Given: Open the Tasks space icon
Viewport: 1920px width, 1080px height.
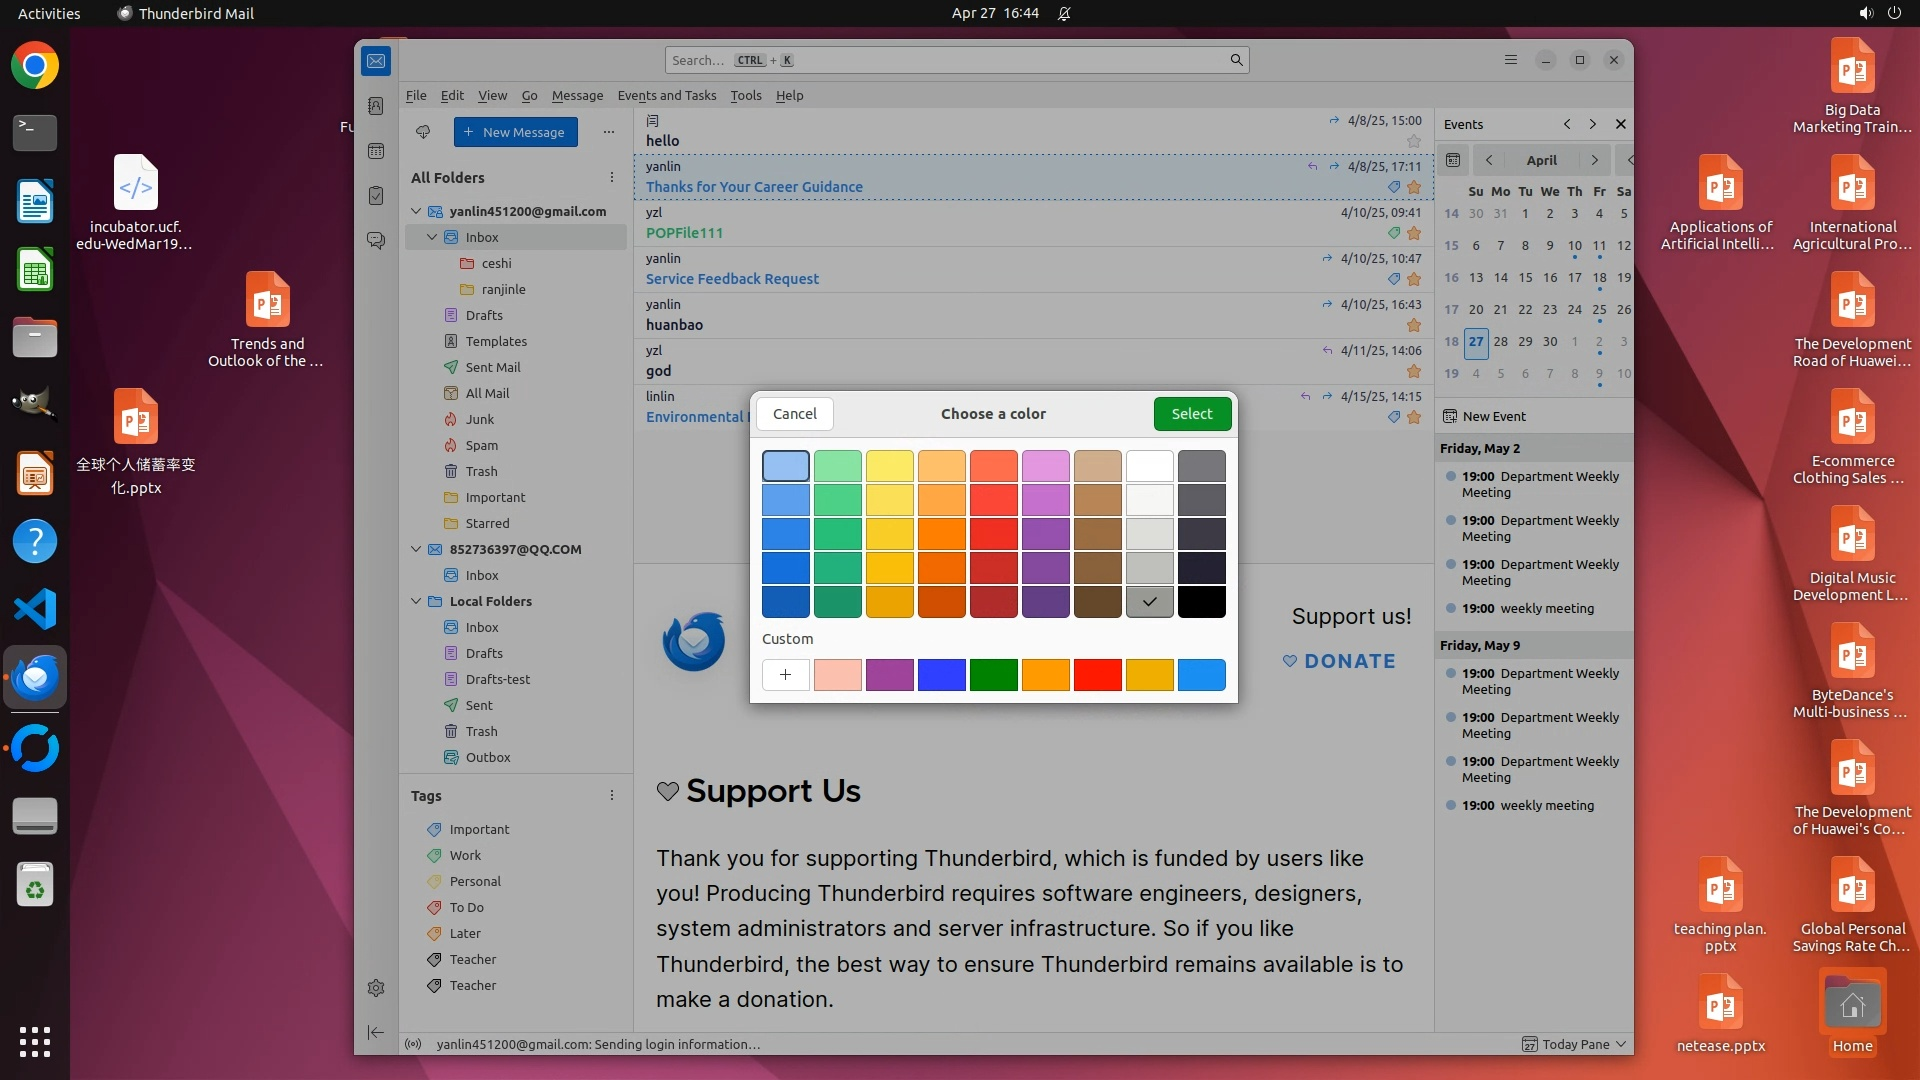Looking at the screenshot, I should 376,196.
